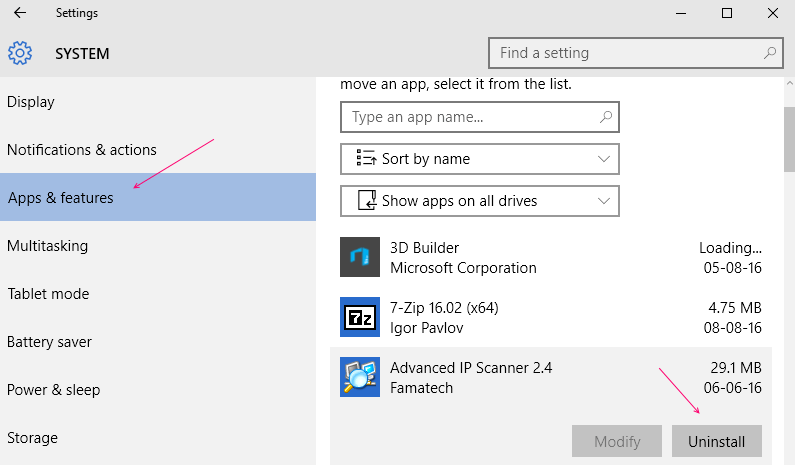
Task: Click the drive icon in Show apps dropdown
Action: point(367,200)
